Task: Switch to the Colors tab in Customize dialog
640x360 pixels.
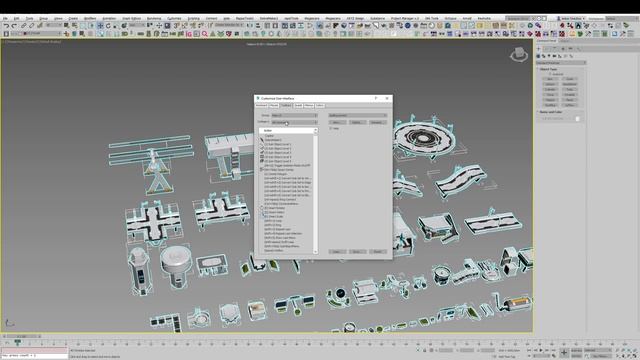Action: [320, 106]
